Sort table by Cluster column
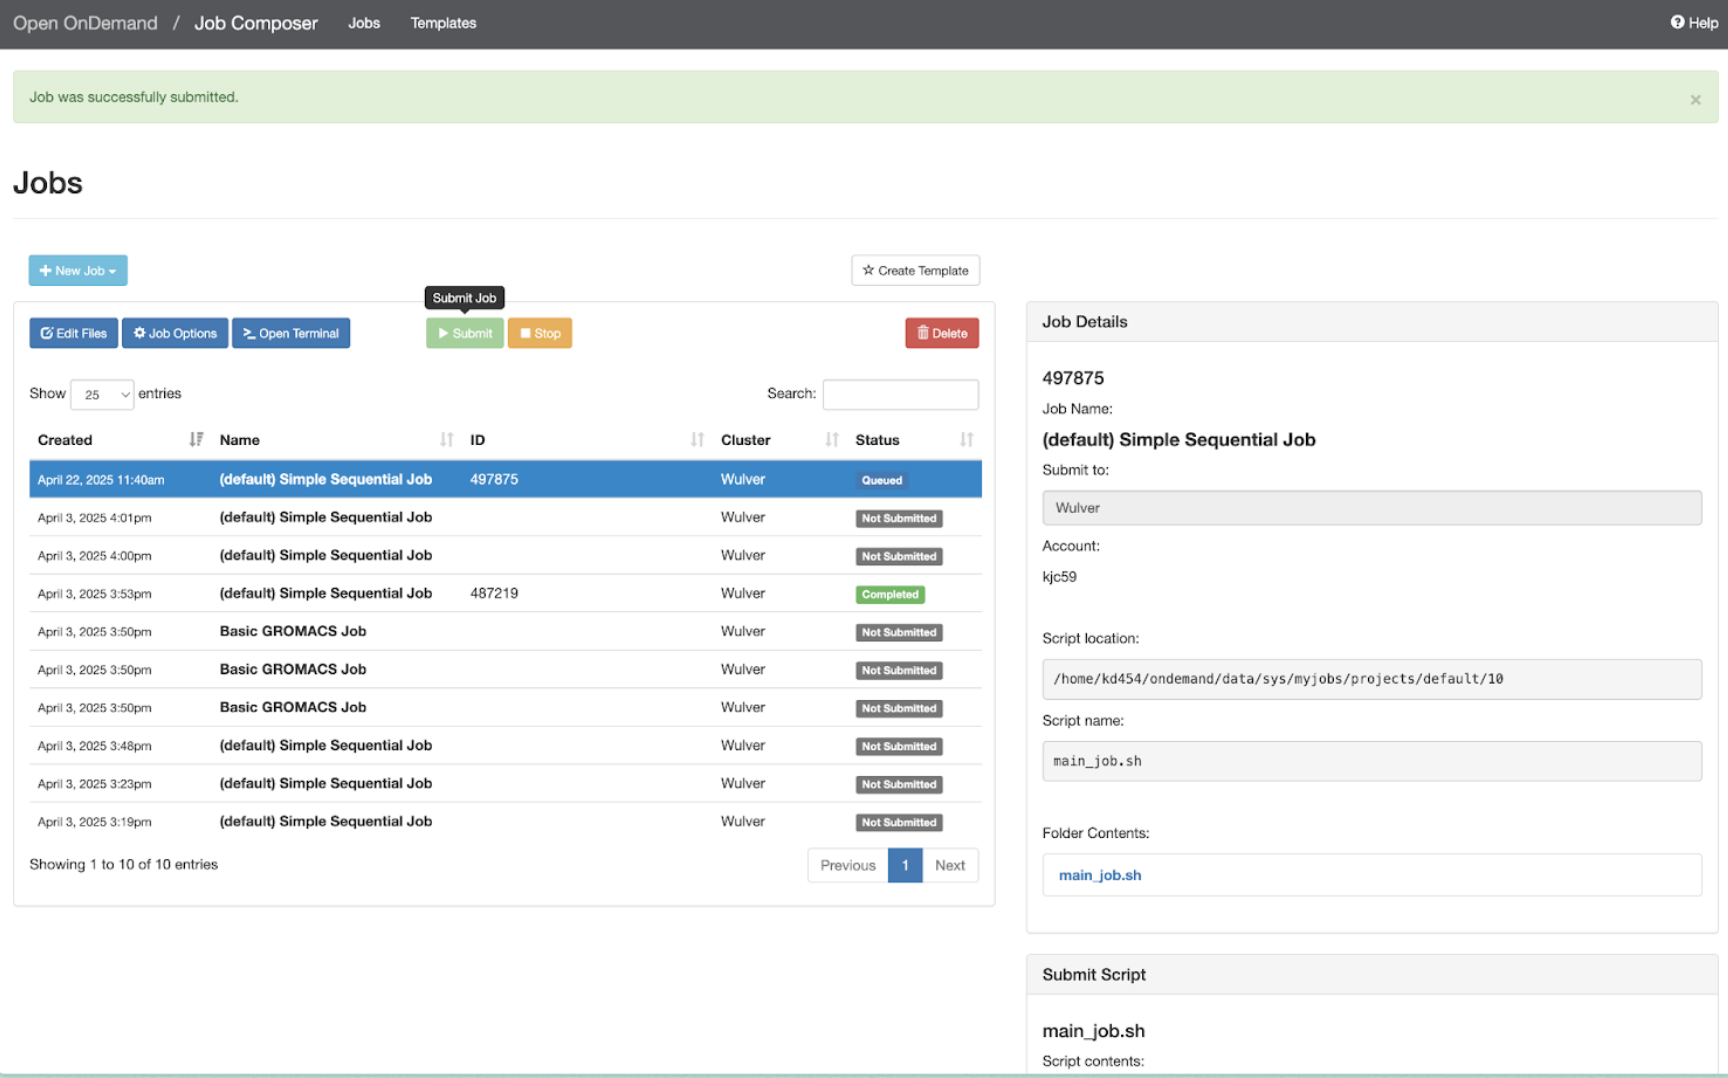Viewport: 1728px width, 1078px height. [780, 440]
